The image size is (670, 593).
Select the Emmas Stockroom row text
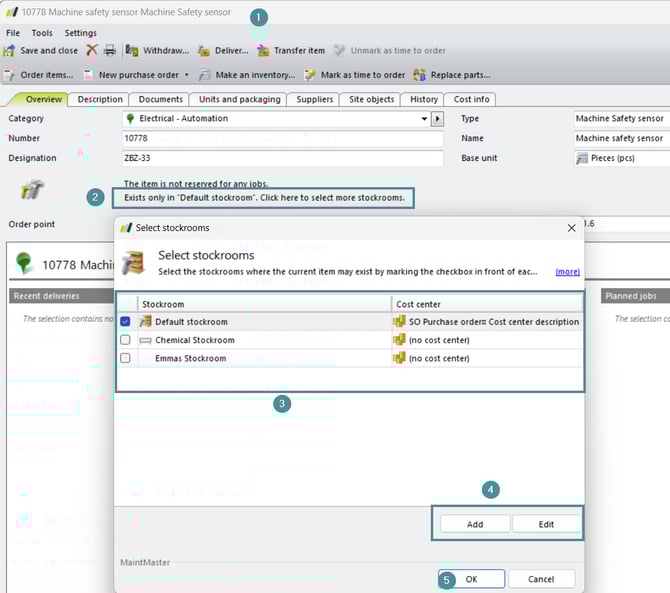coord(191,358)
